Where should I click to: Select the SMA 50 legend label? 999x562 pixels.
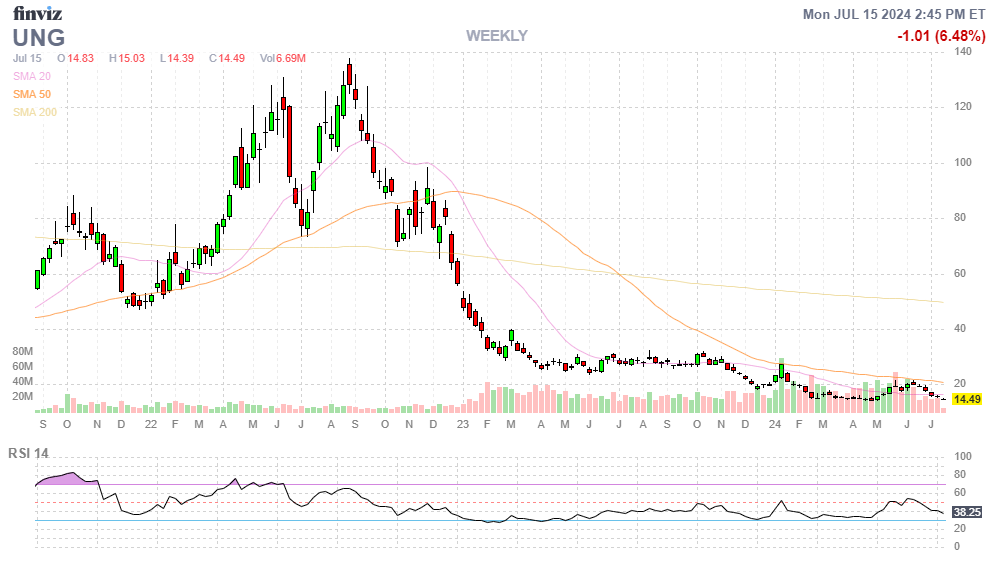[x=32, y=94]
